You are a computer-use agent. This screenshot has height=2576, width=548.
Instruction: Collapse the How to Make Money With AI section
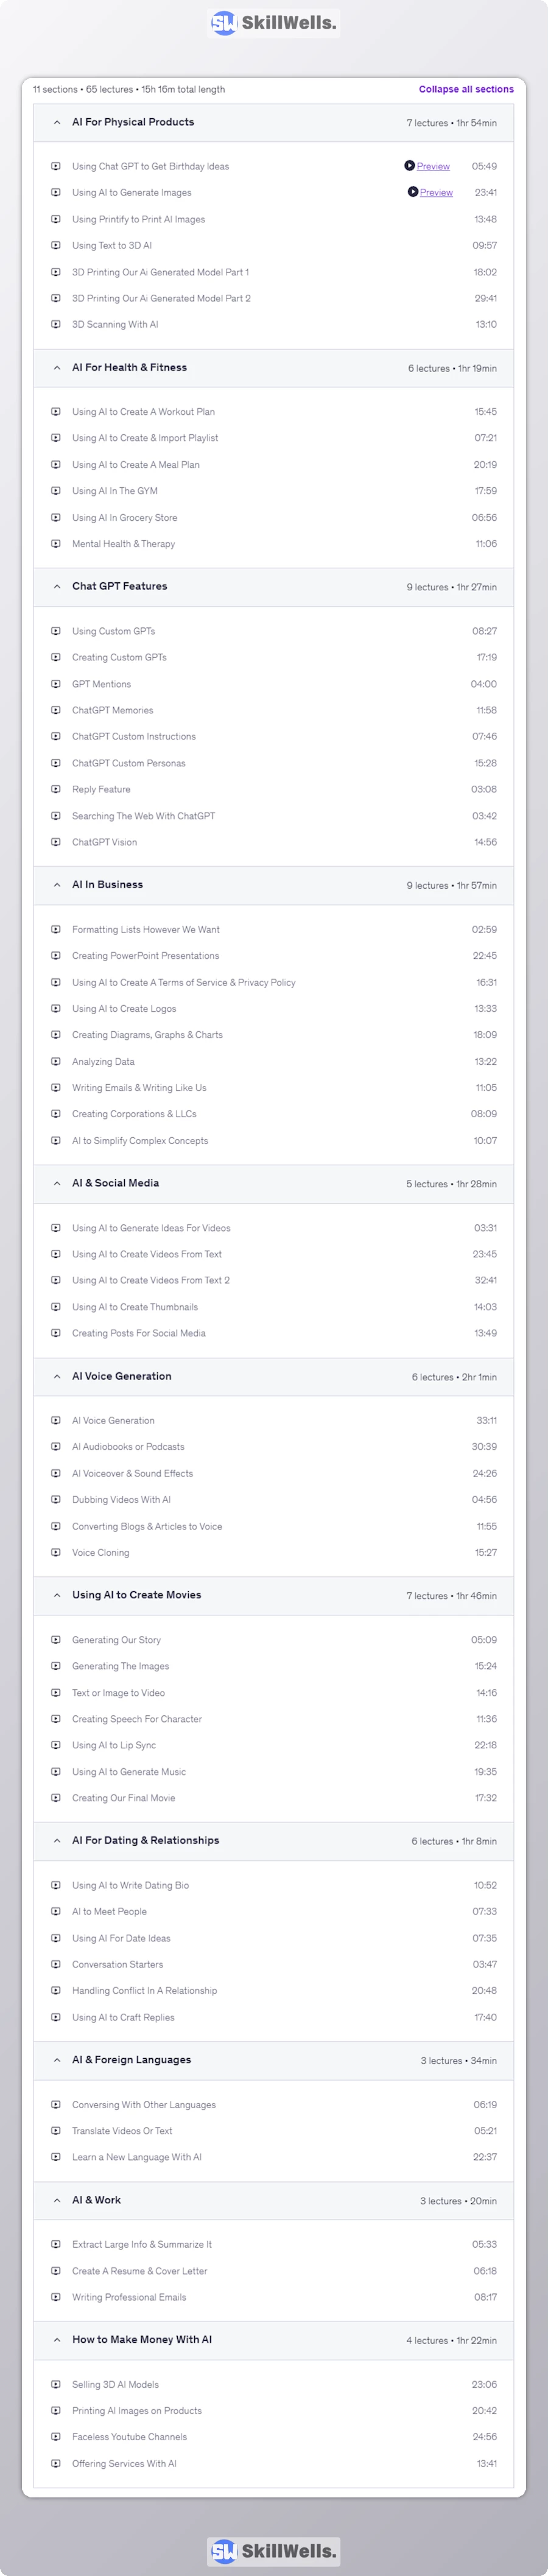tap(57, 2340)
